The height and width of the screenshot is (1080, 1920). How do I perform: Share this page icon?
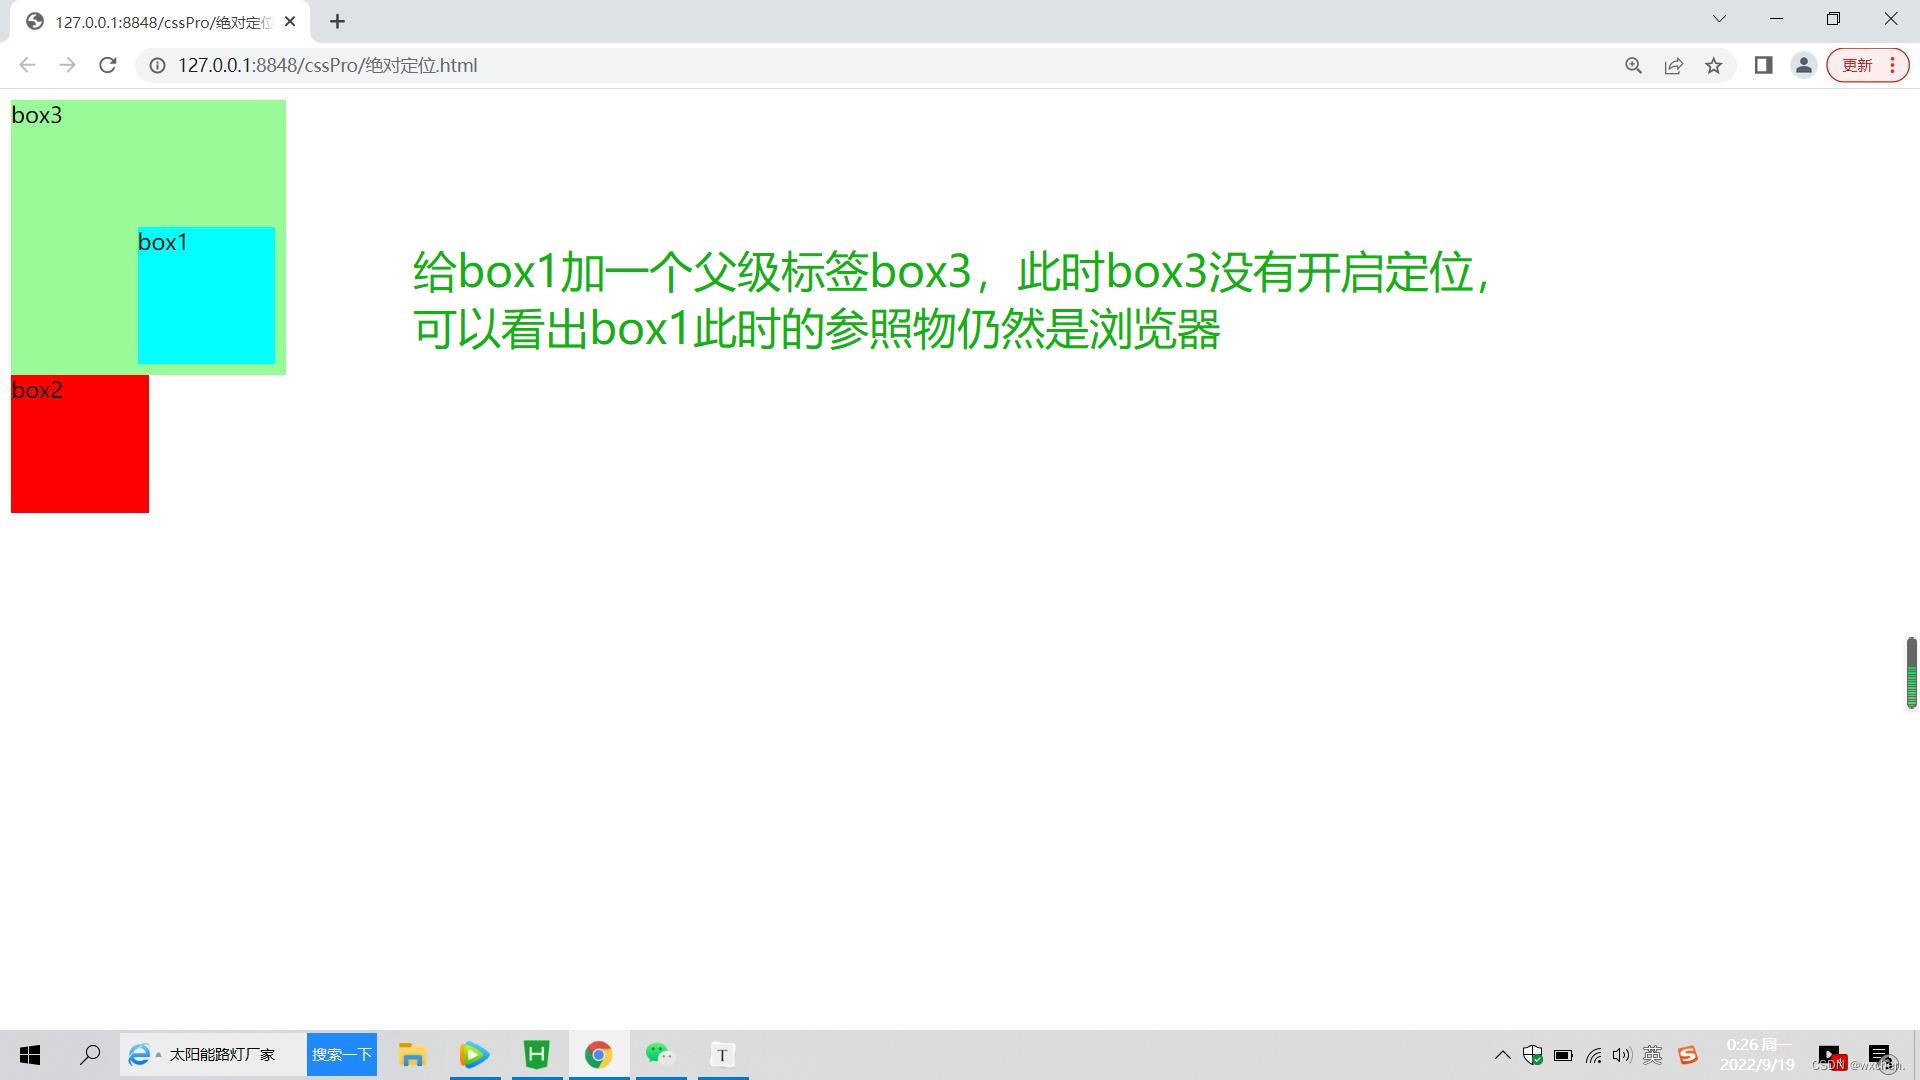pyautogui.click(x=1673, y=65)
